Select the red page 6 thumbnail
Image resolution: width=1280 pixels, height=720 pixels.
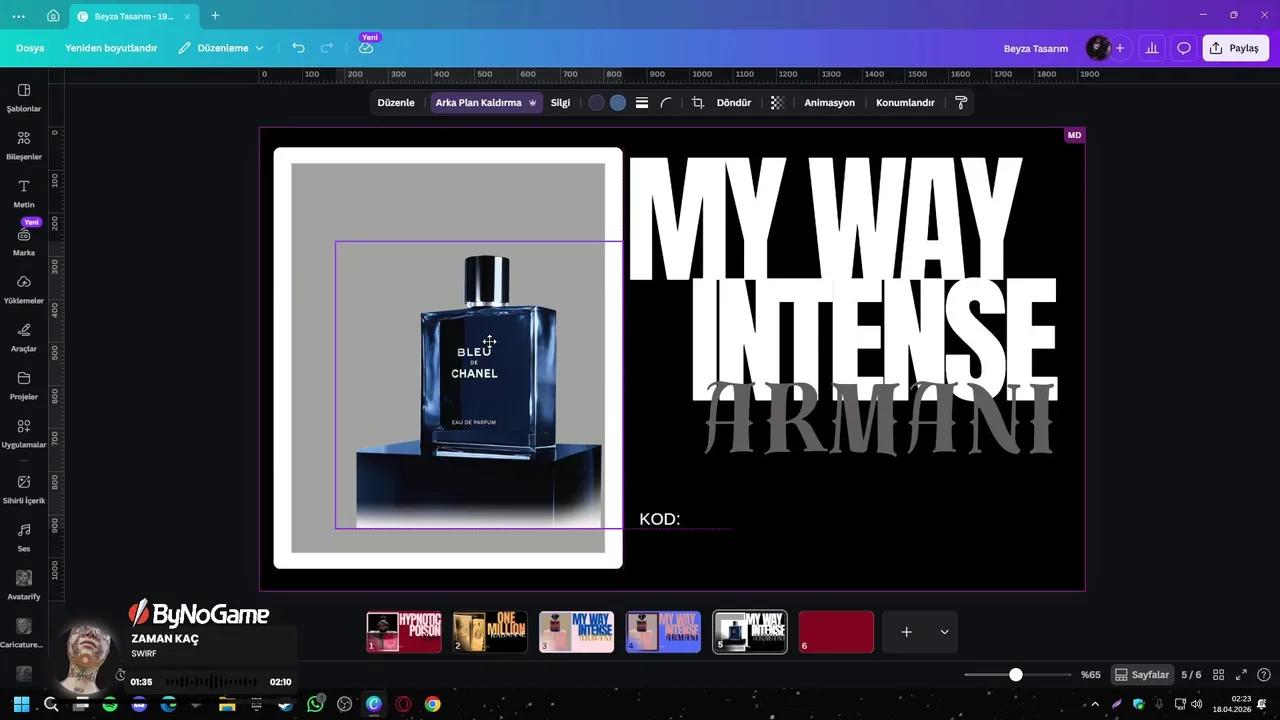point(836,632)
